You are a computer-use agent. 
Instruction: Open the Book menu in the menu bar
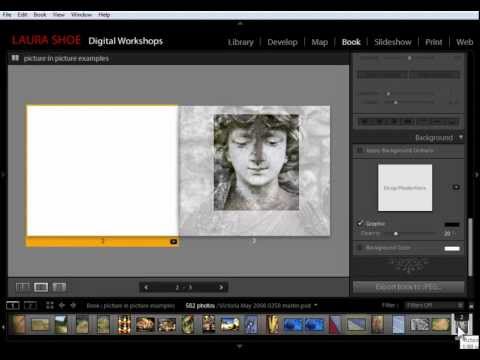click(40, 15)
